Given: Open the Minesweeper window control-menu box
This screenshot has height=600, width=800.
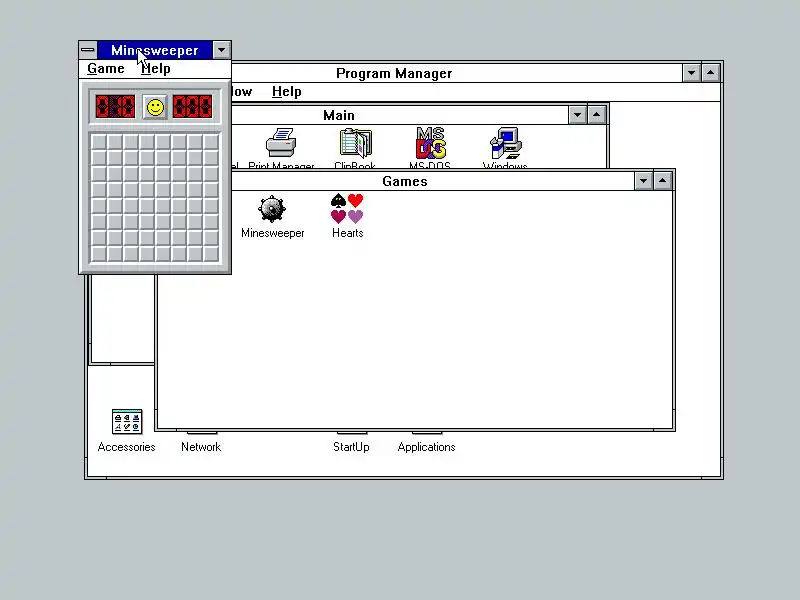Looking at the screenshot, I should (x=88, y=50).
